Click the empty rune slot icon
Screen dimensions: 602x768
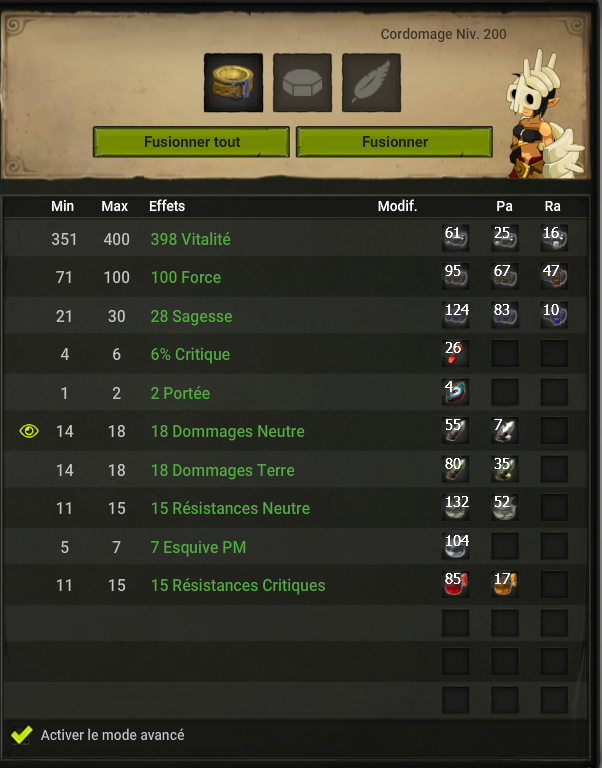pos(302,83)
